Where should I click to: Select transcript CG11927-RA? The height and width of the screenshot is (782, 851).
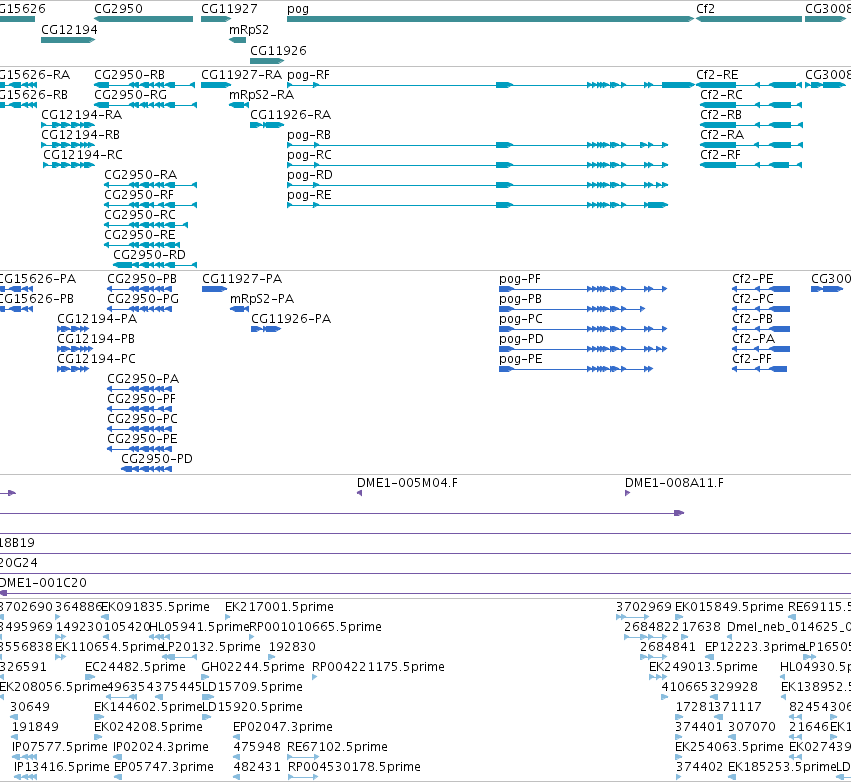pyautogui.click(x=216, y=85)
